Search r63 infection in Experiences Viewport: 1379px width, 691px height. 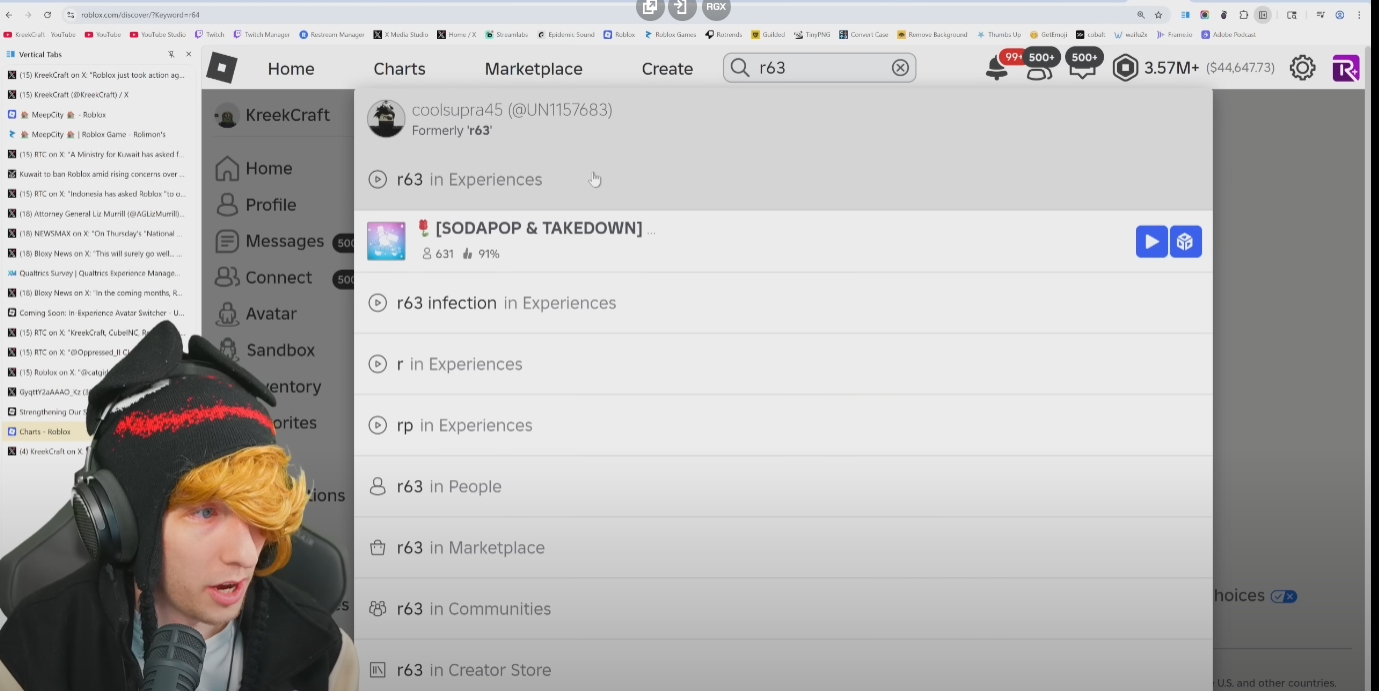pos(783,303)
